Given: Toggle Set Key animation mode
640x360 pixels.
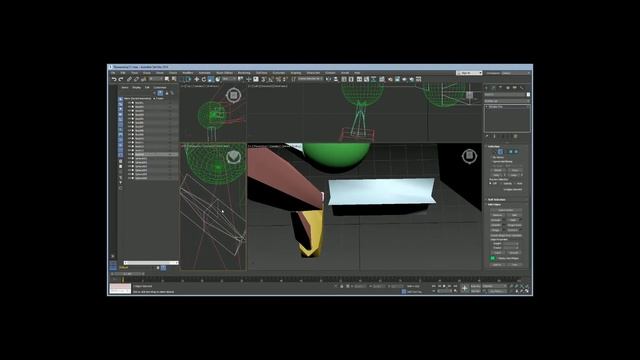Looking at the screenshot, I should [476, 291].
